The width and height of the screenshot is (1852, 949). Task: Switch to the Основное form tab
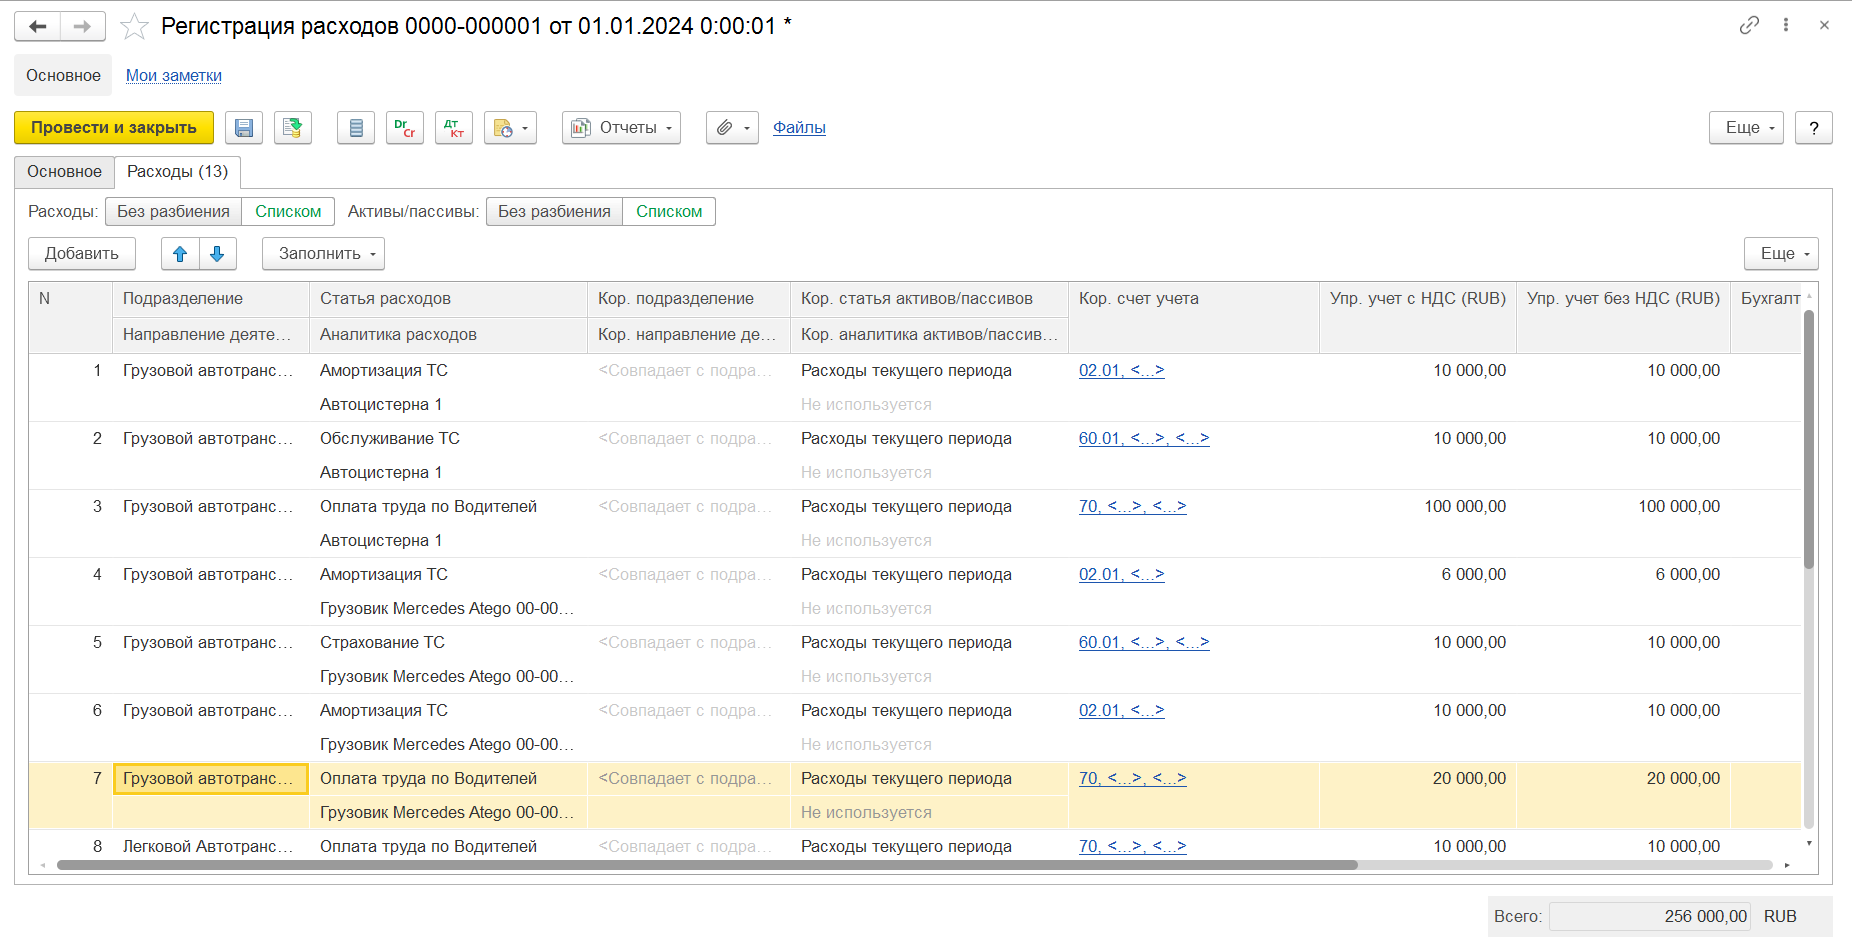[x=64, y=172]
